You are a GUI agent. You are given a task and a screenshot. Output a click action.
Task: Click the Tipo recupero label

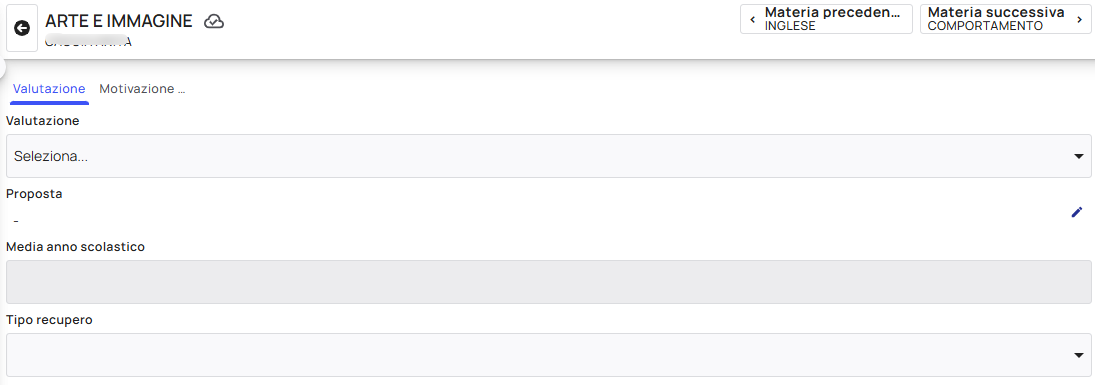point(50,320)
